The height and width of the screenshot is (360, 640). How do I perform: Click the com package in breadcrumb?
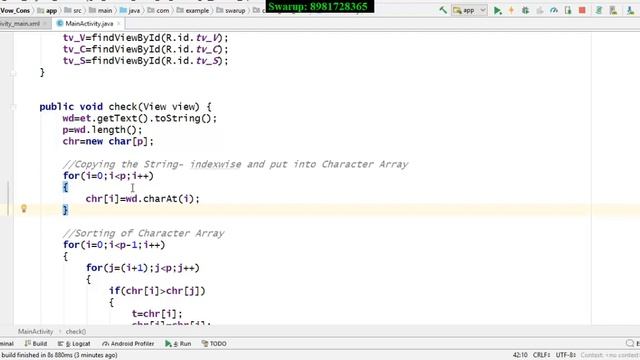158,11
